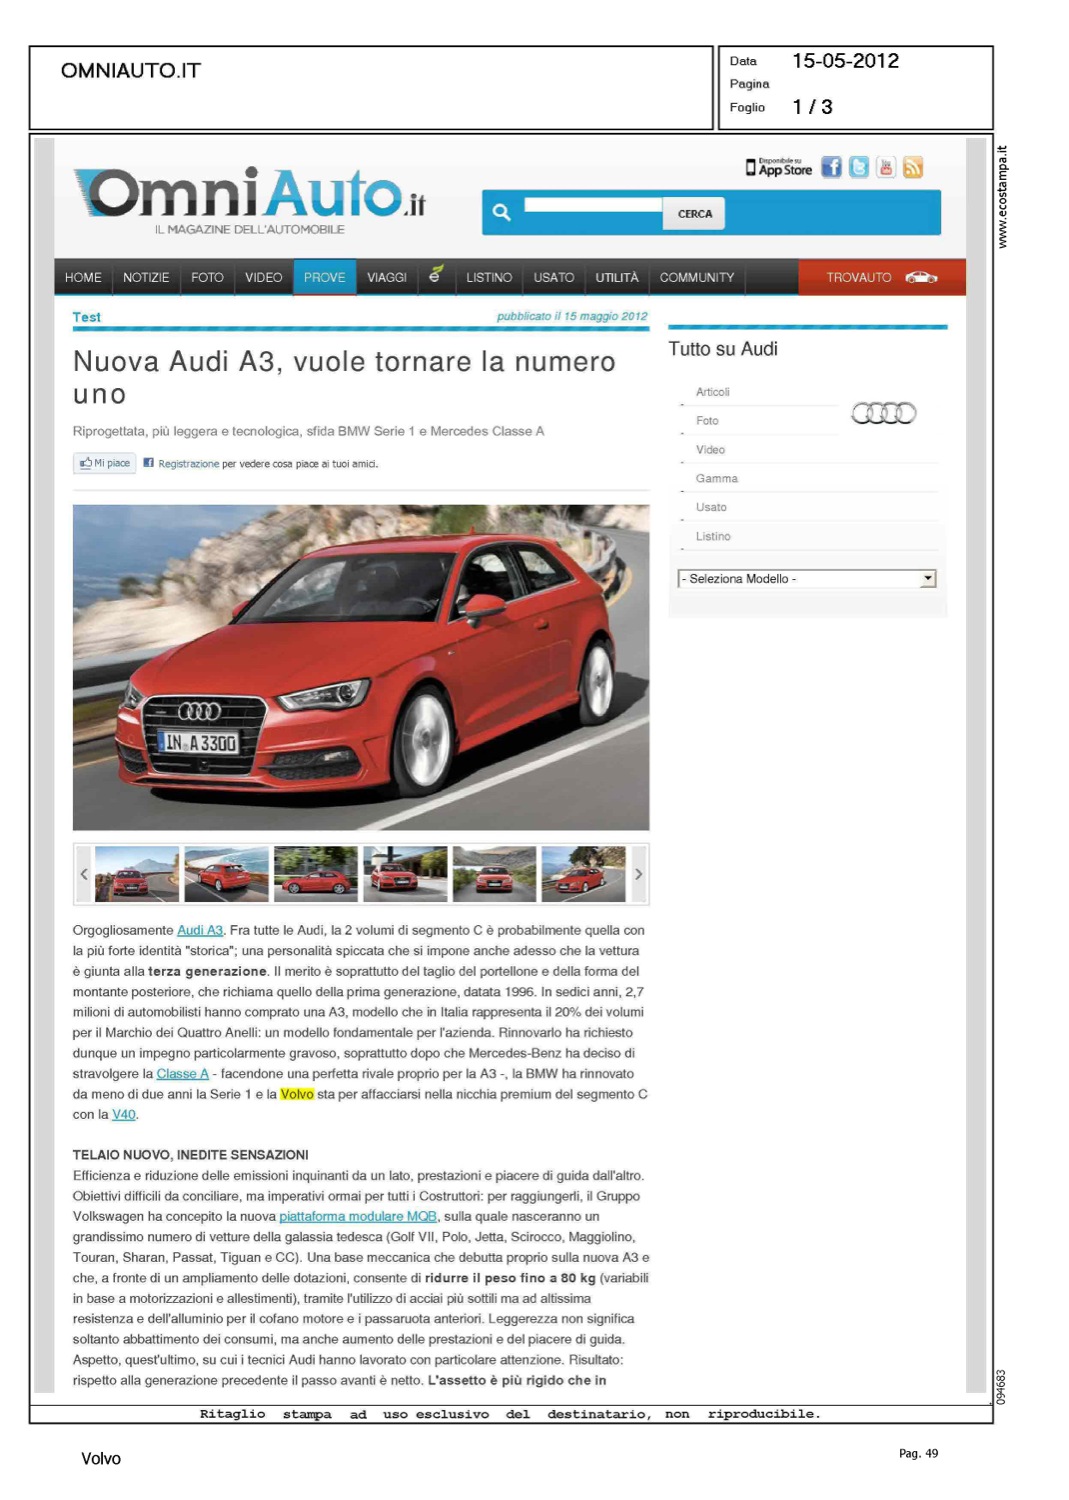Open the Twitter icon in header

pos(858,168)
